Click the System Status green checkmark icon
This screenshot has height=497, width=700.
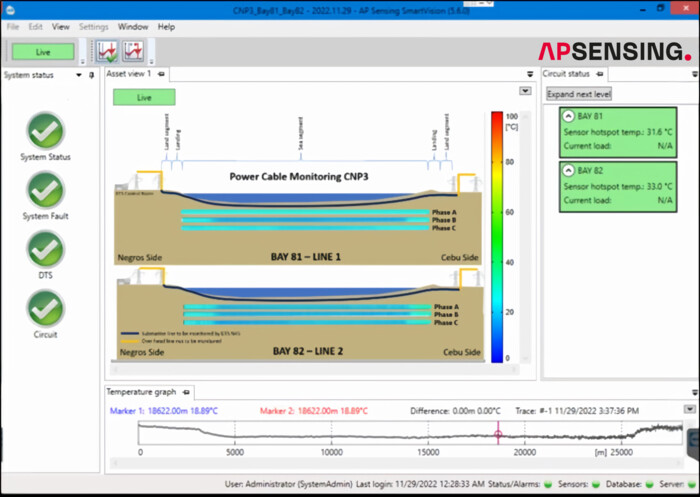coord(45,130)
